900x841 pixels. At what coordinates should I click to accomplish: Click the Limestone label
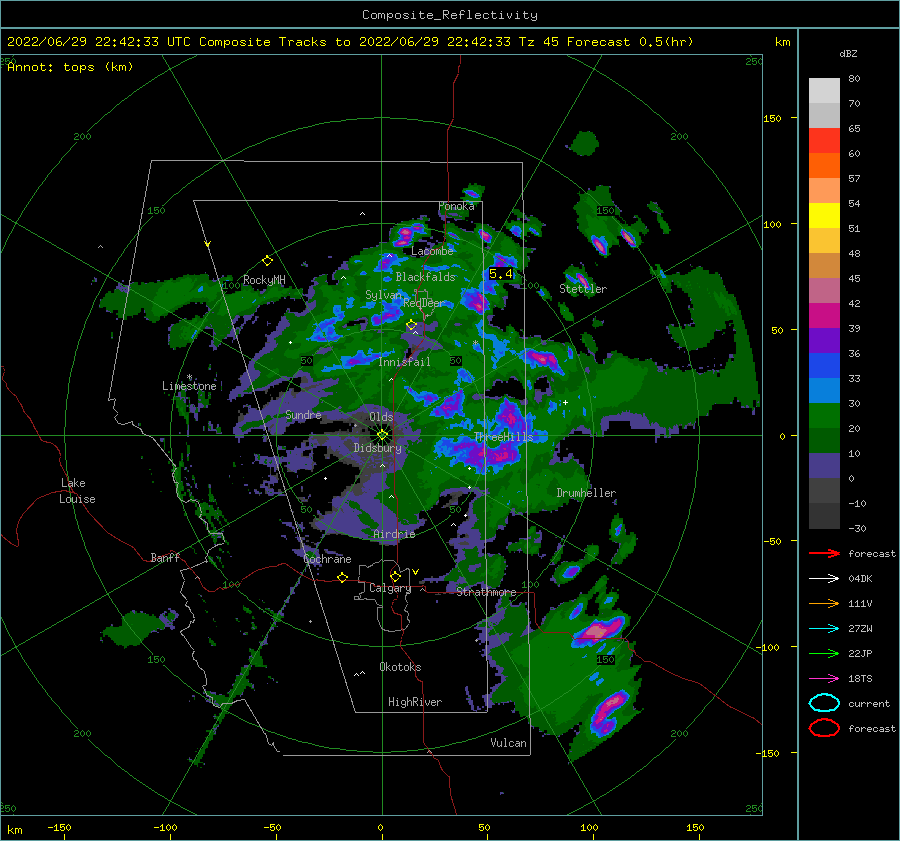point(189,386)
